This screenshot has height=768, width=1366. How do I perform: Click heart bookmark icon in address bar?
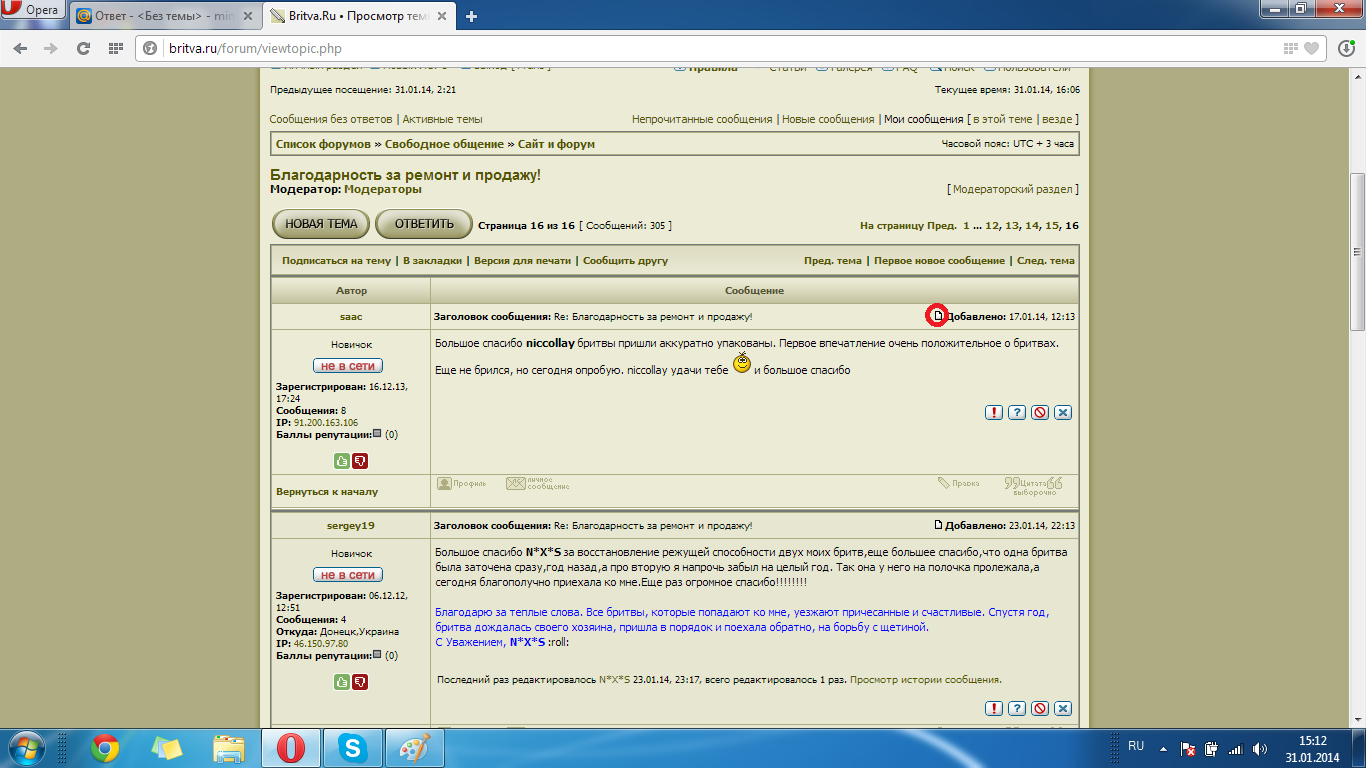(x=1312, y=48)
